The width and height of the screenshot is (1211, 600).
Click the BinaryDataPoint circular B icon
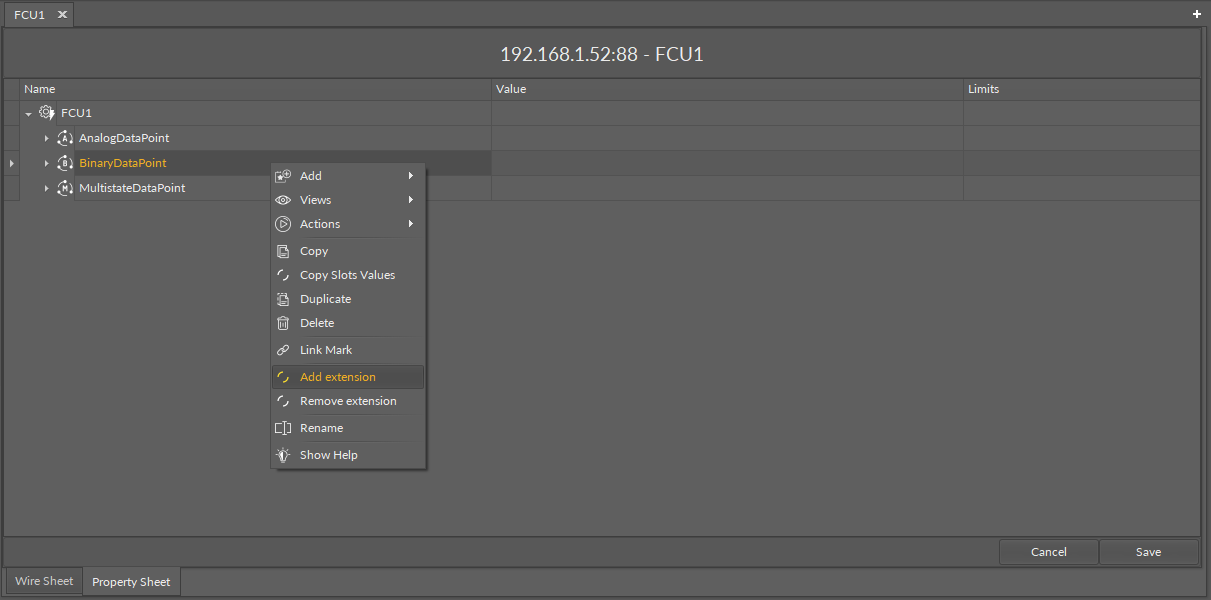tap(65, 163)
